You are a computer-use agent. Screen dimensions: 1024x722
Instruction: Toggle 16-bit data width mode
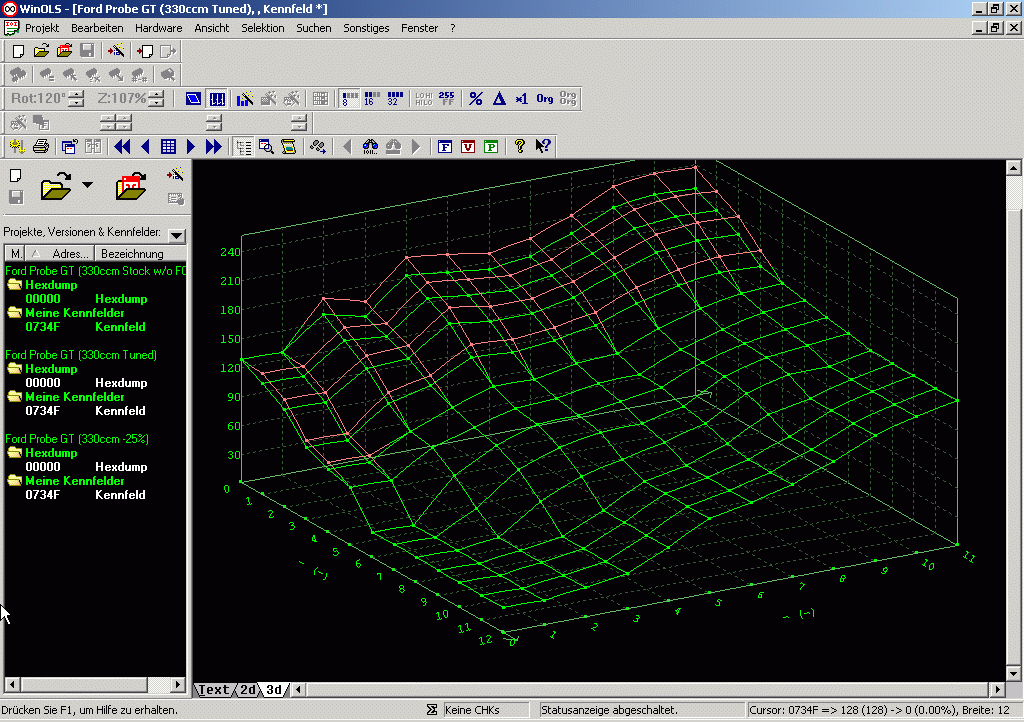click(x=372, y=99)
